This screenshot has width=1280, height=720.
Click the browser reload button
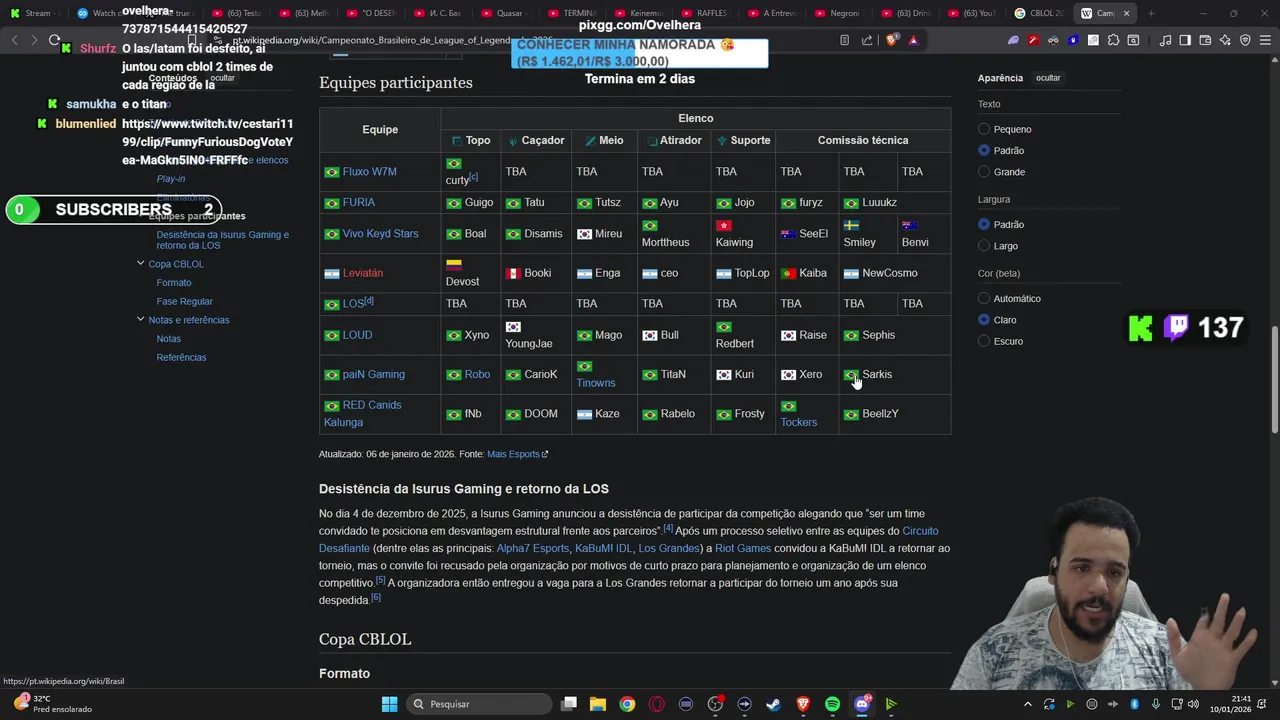54,40
